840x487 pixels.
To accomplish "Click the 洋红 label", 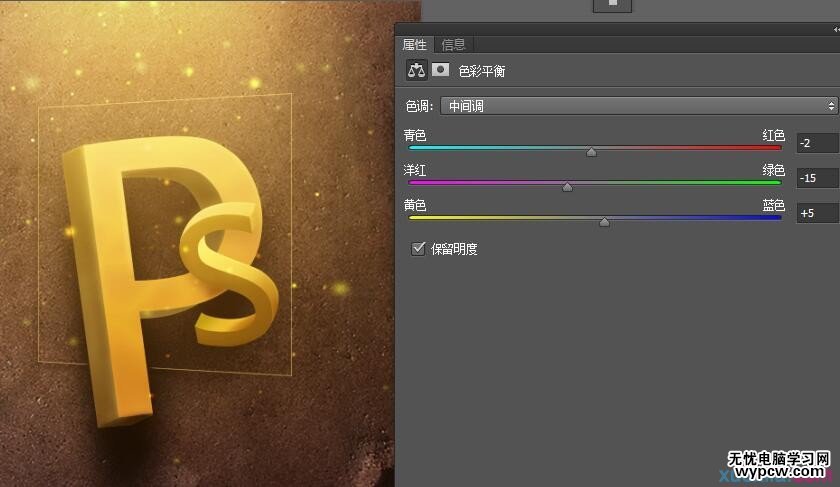I will click(x=415, y=170).
